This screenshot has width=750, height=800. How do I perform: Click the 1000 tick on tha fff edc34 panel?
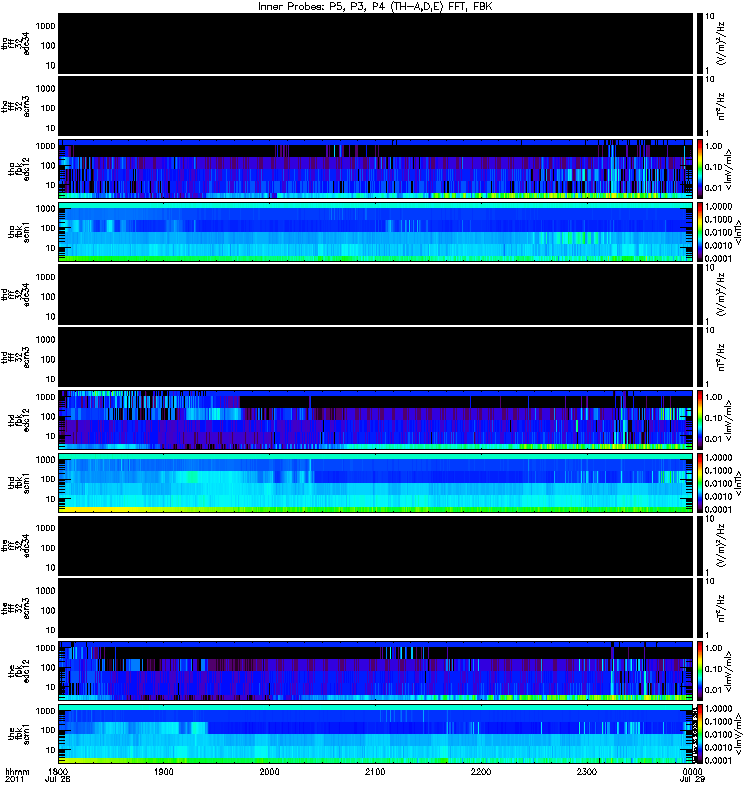(x=45, y=26)
